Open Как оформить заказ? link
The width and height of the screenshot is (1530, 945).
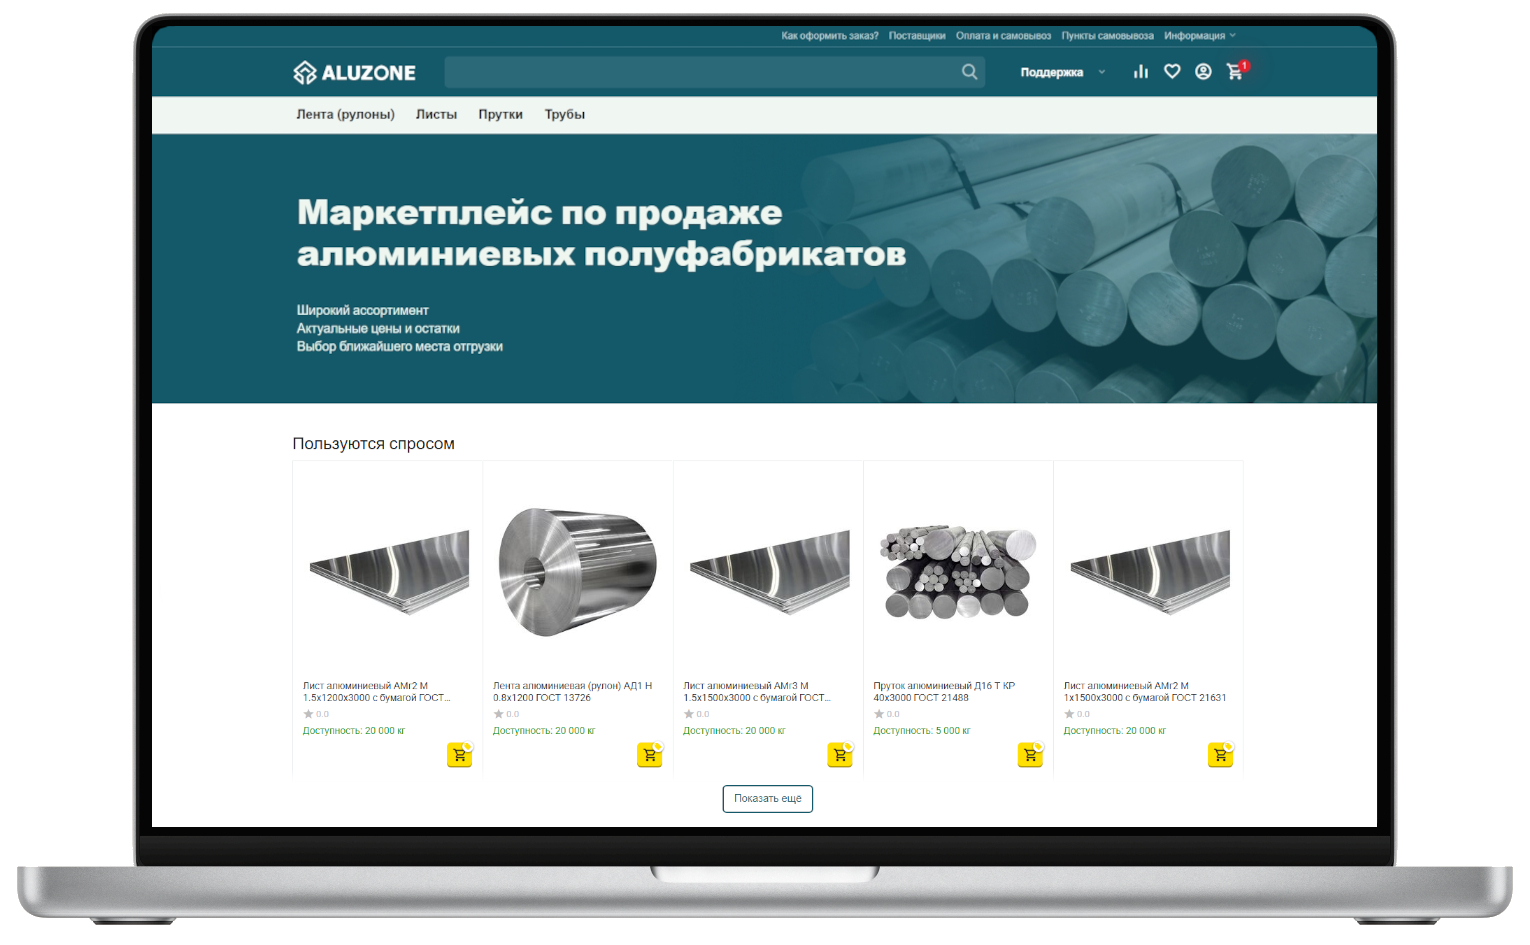pos(829,36)
